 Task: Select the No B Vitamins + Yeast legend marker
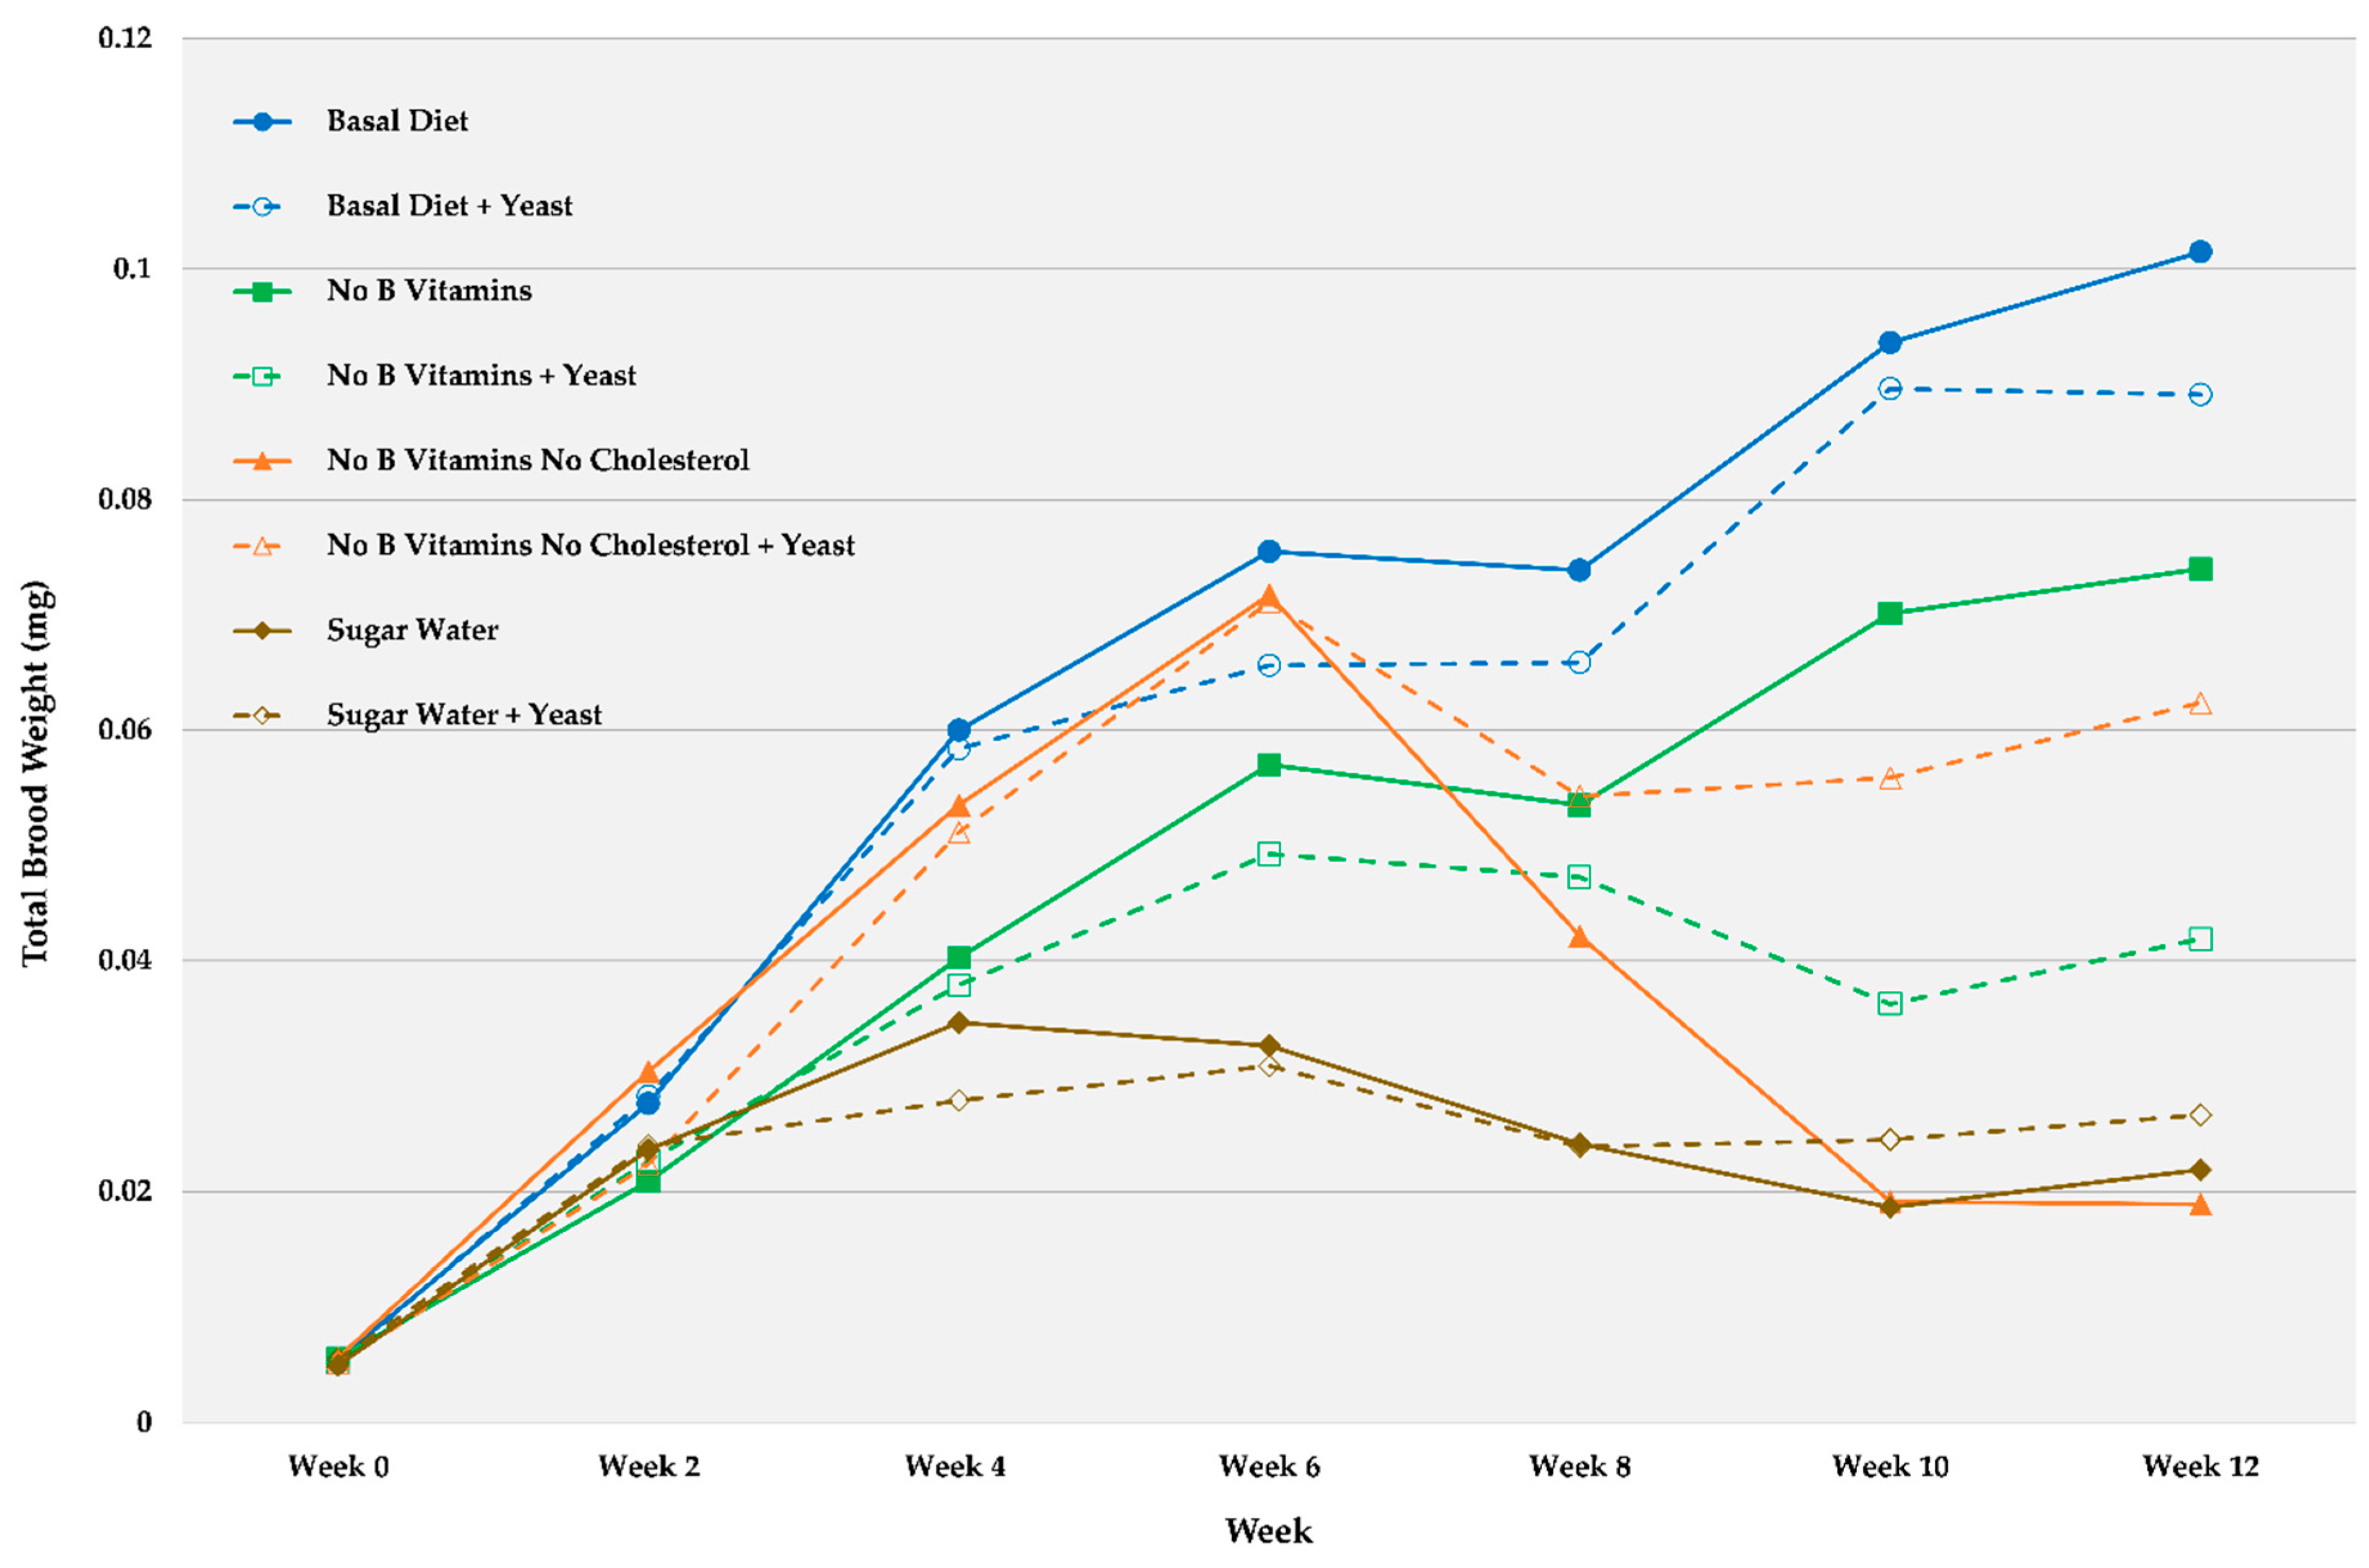coord(262,377)
